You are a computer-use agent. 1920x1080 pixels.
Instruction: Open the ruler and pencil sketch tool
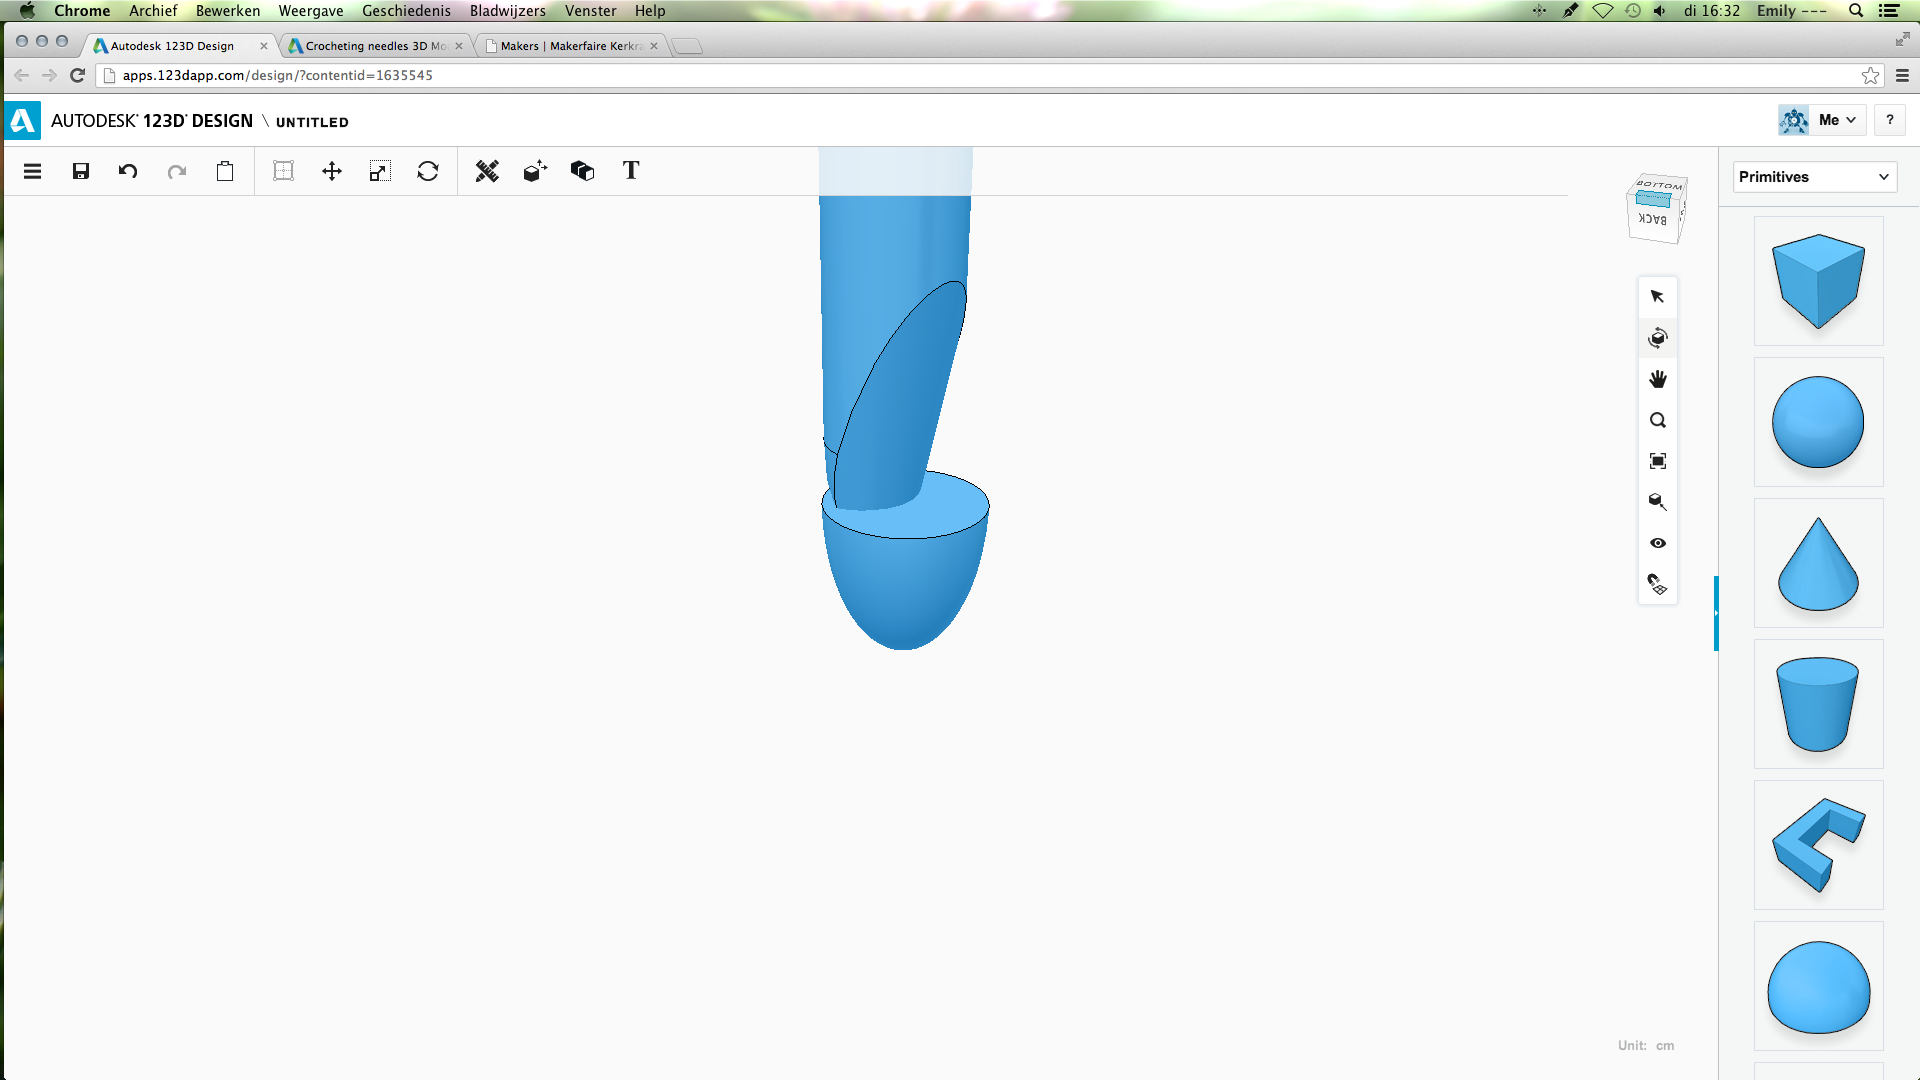click(x=487, y=171)
